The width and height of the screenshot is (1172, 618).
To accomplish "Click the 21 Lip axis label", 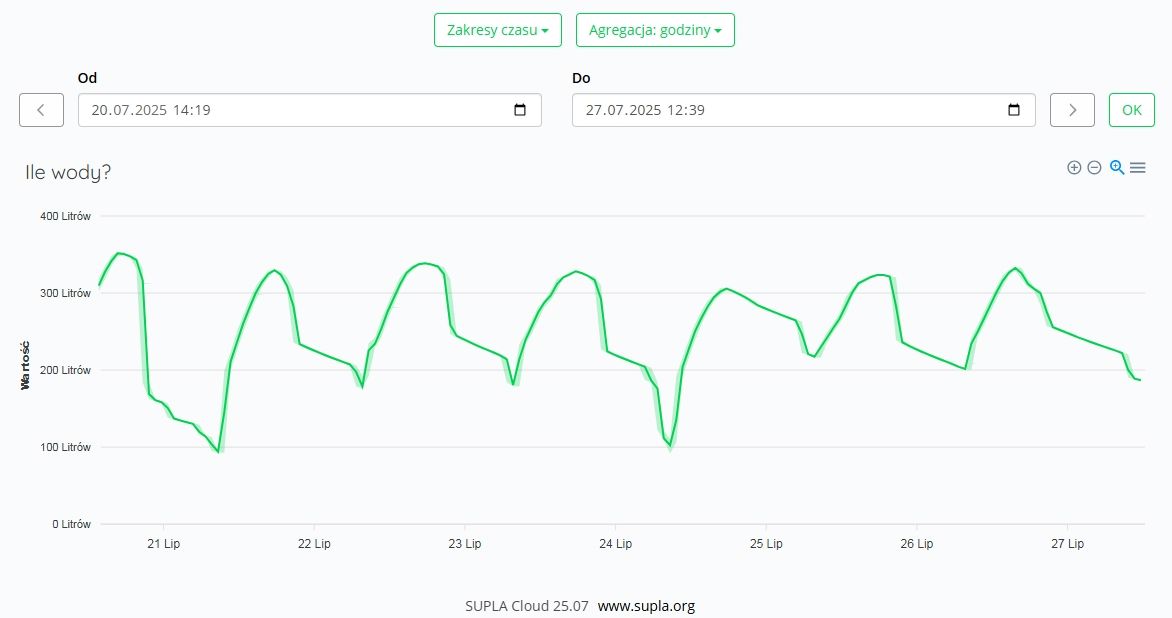I will coord(164,543).
